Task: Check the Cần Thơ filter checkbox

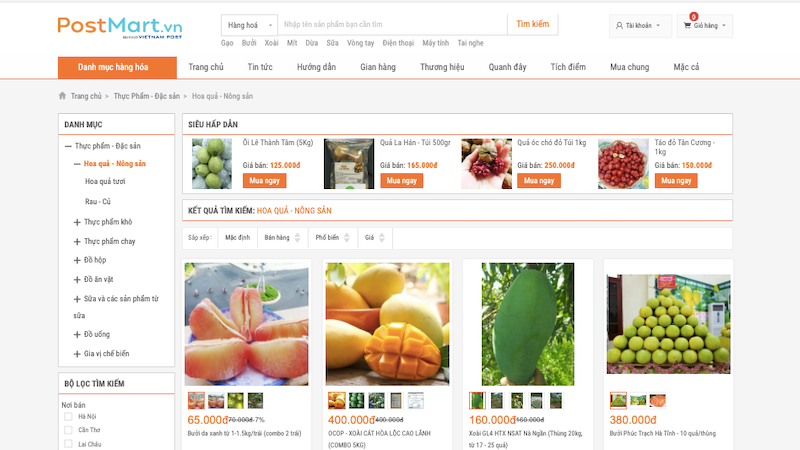Action: pyautogui.click(x=68, y=430)
